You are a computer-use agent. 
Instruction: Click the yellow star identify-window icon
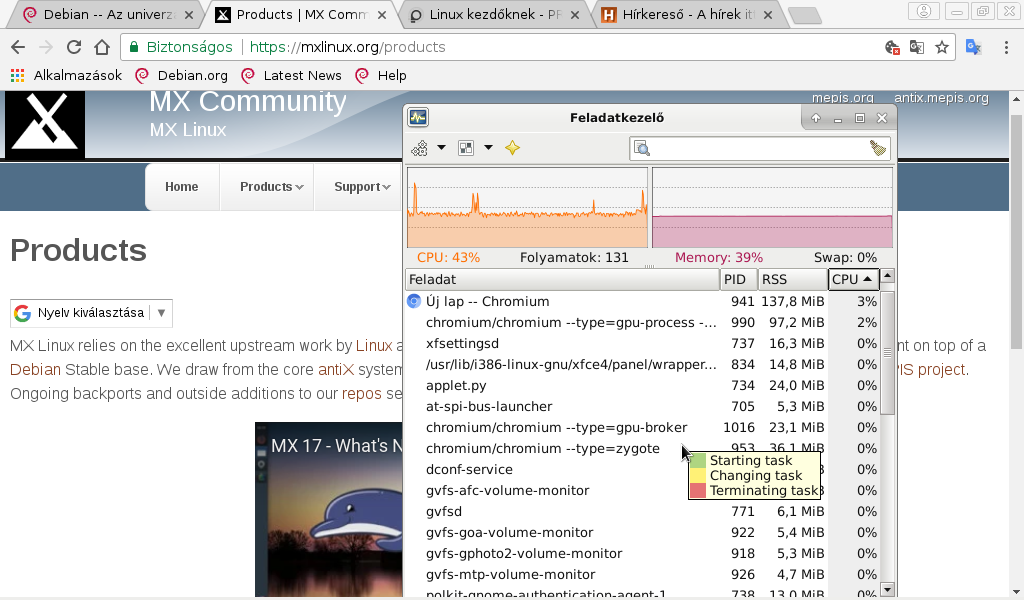coord(513,148)
